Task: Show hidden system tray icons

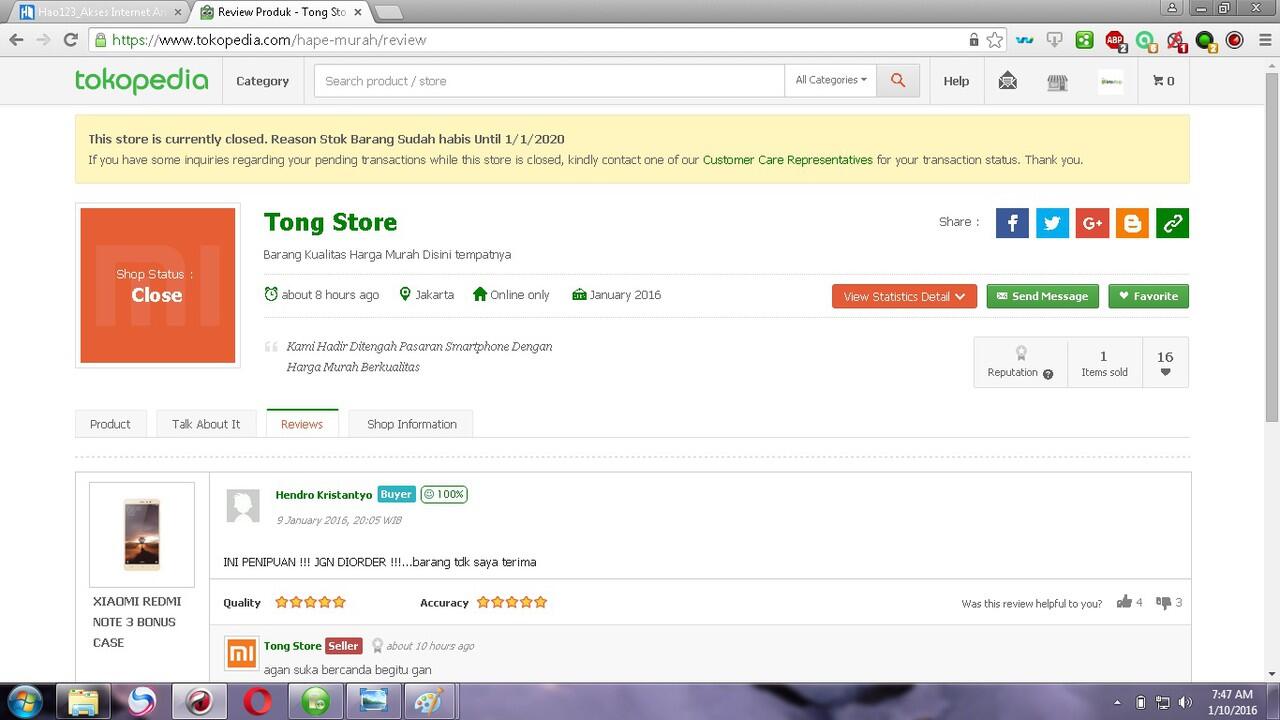Action: tap(1116, 702)
